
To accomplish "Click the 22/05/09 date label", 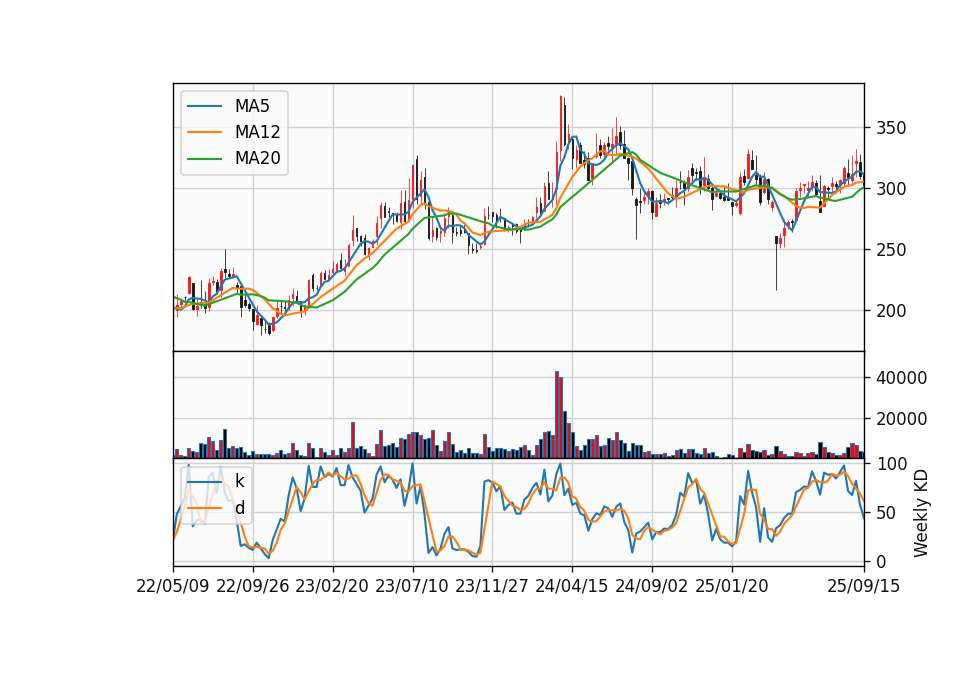I will [x=173, y=586].
